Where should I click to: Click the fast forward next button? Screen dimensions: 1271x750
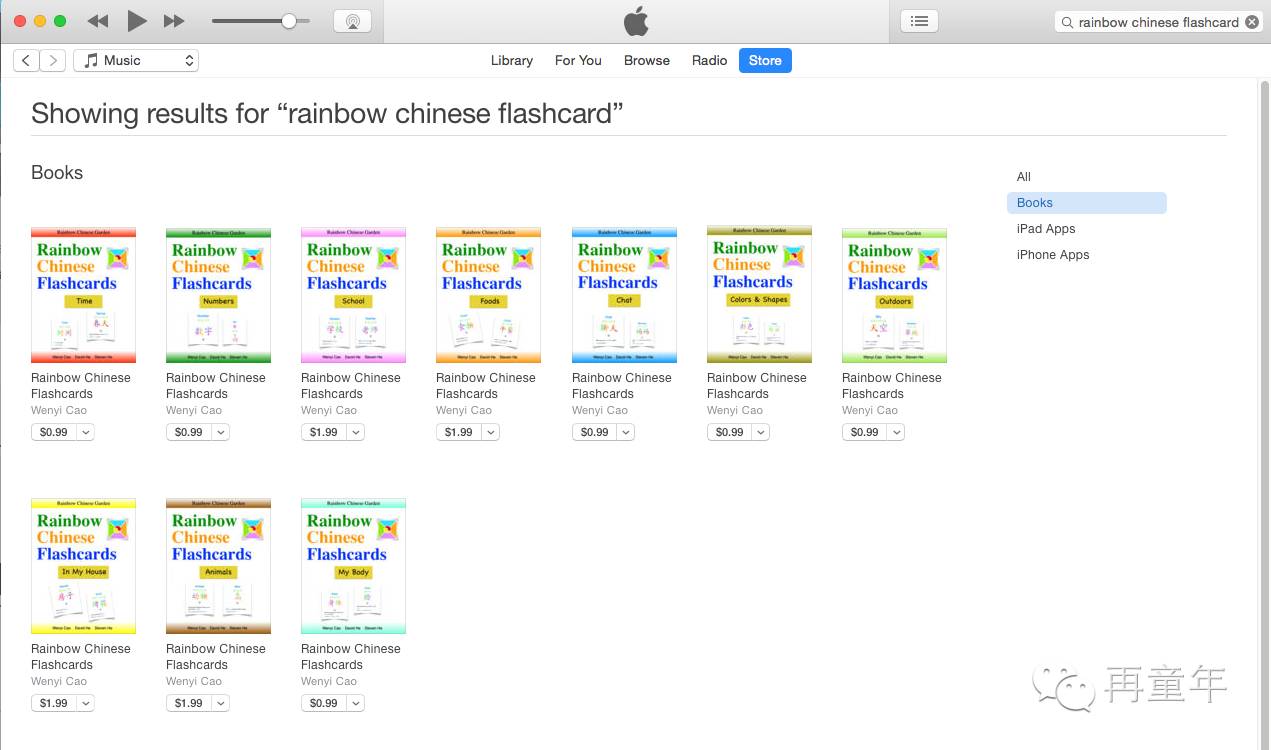(x=174, y=21)
